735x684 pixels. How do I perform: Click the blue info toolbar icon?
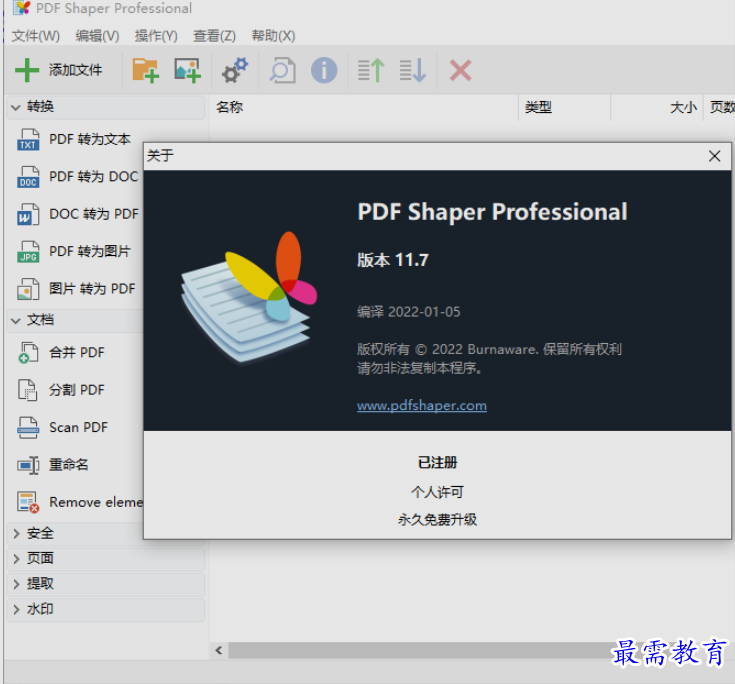324,70
